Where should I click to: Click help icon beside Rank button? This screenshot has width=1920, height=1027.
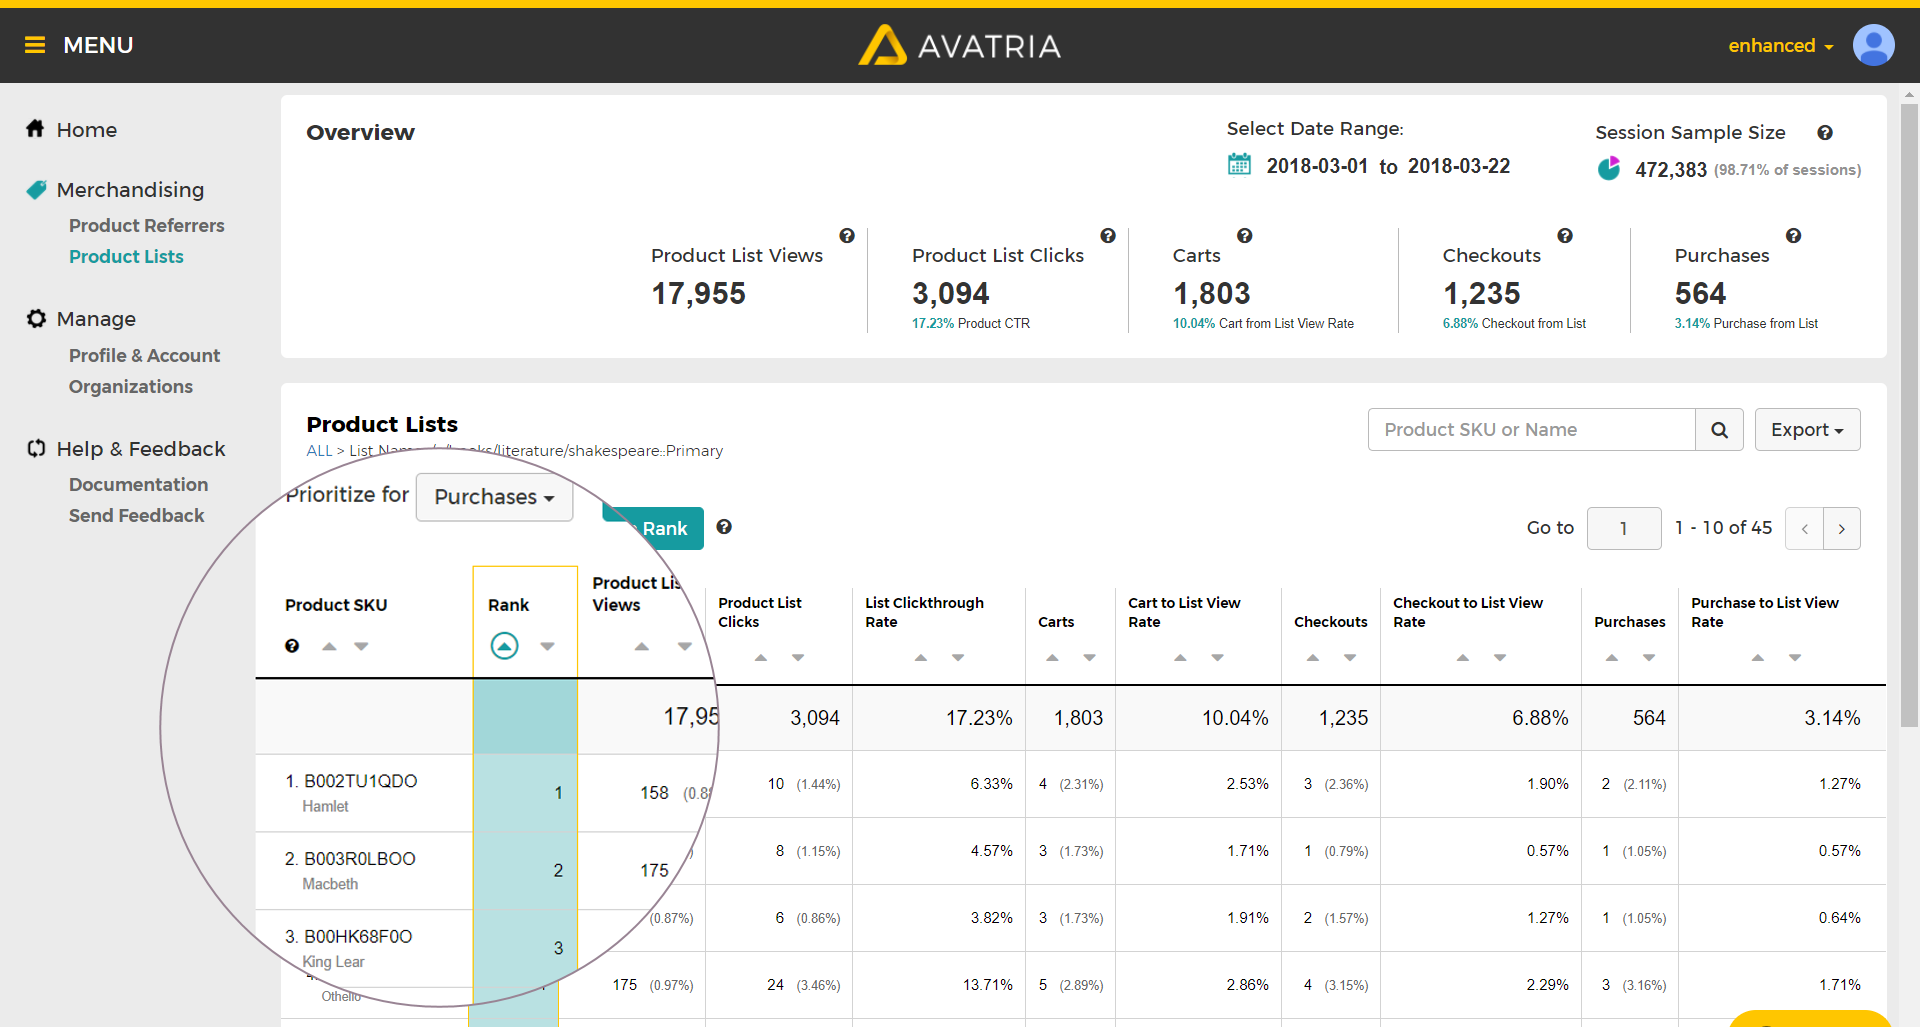coord(724,527)
